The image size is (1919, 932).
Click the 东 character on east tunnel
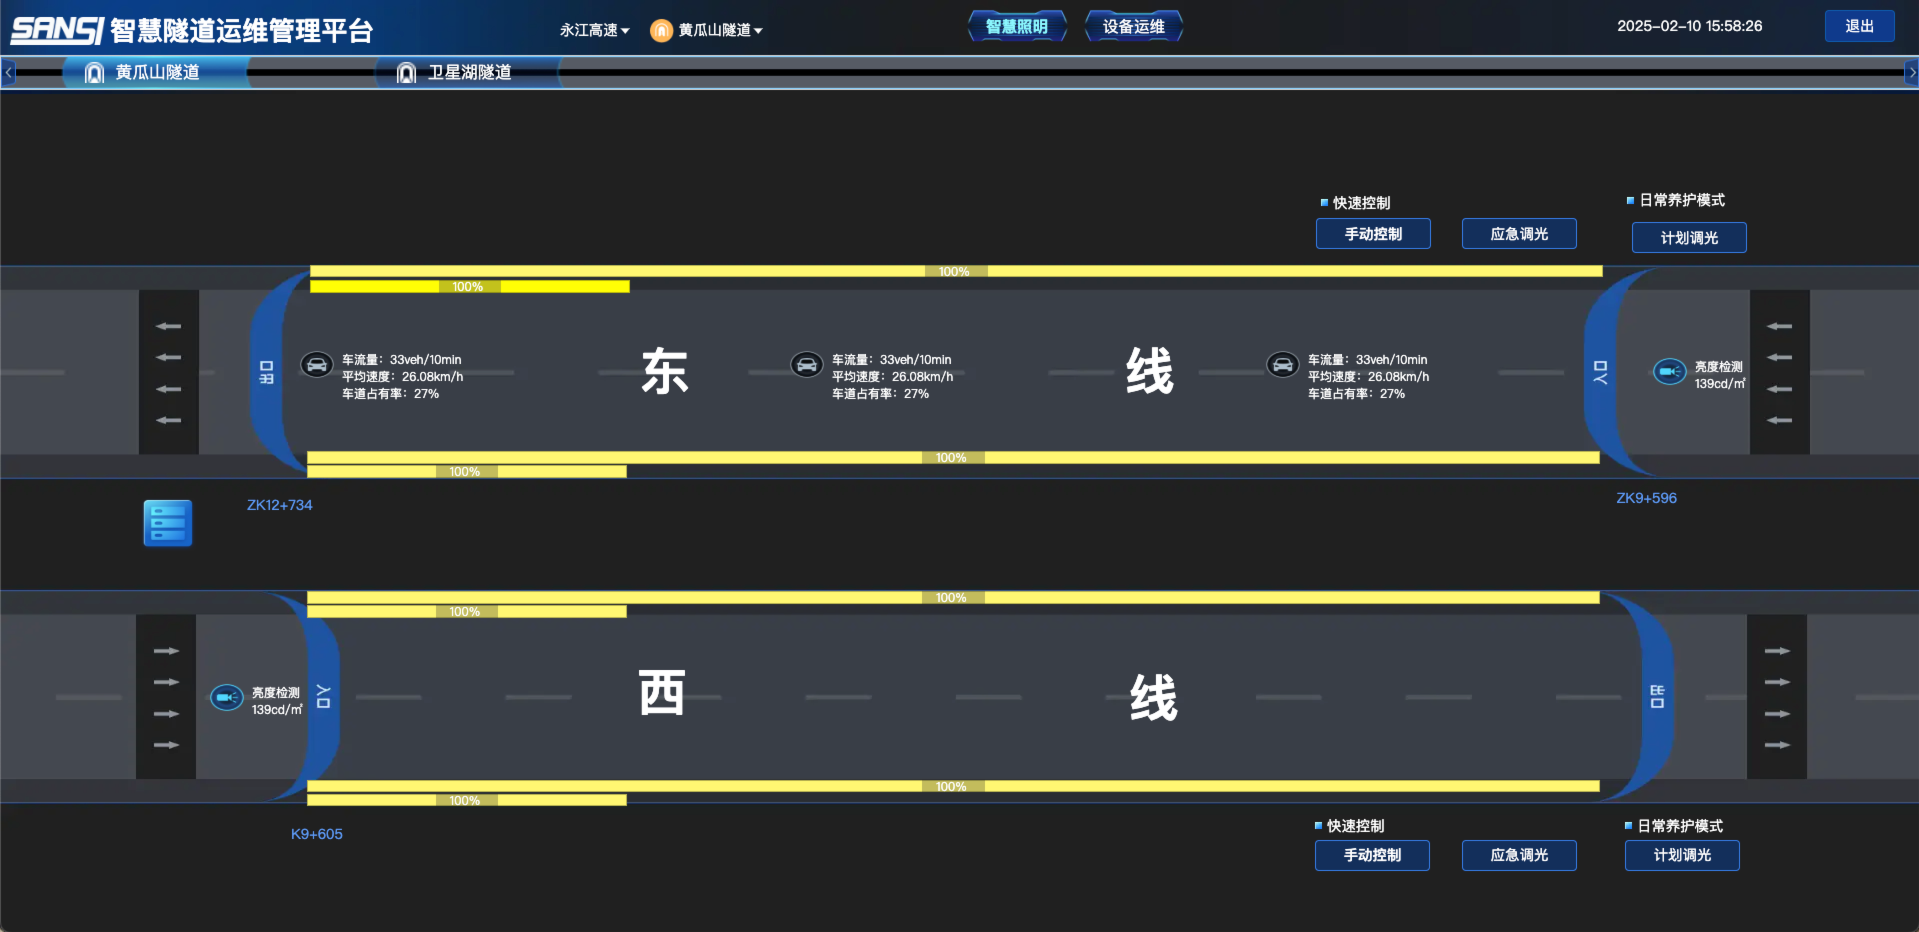(x=665, y=371)
